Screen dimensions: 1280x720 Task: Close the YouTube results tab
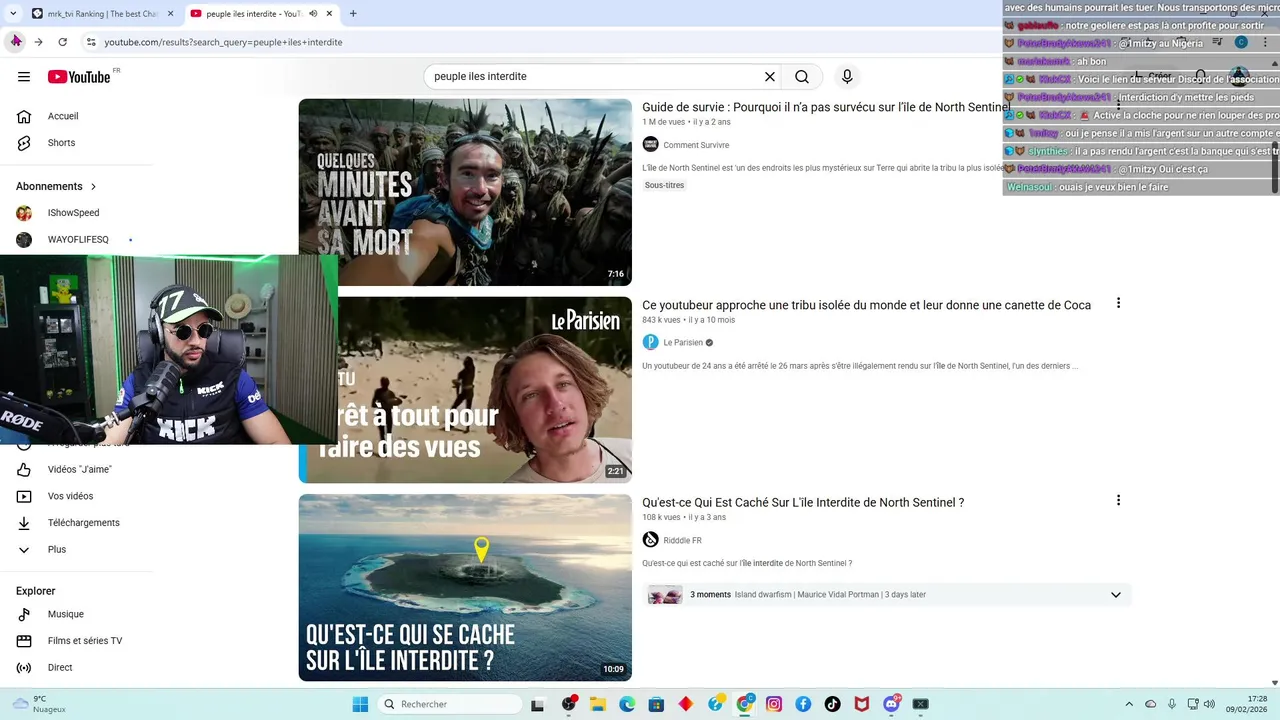tap(330, 14)
